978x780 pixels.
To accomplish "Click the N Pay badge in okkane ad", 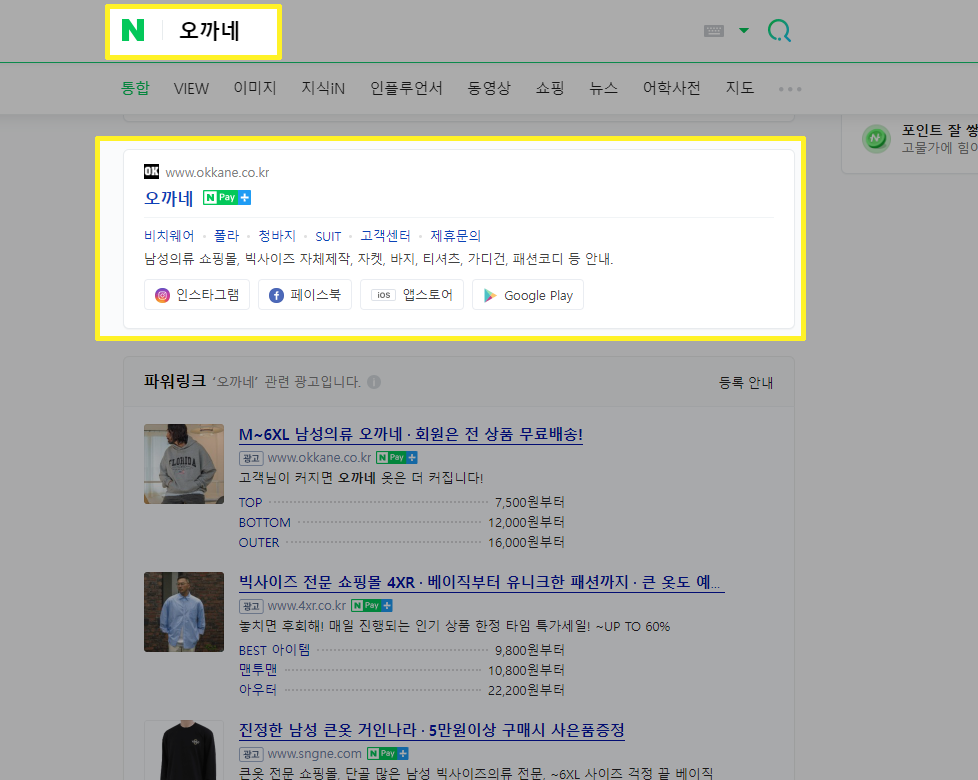I will click(x=397, y=458).
